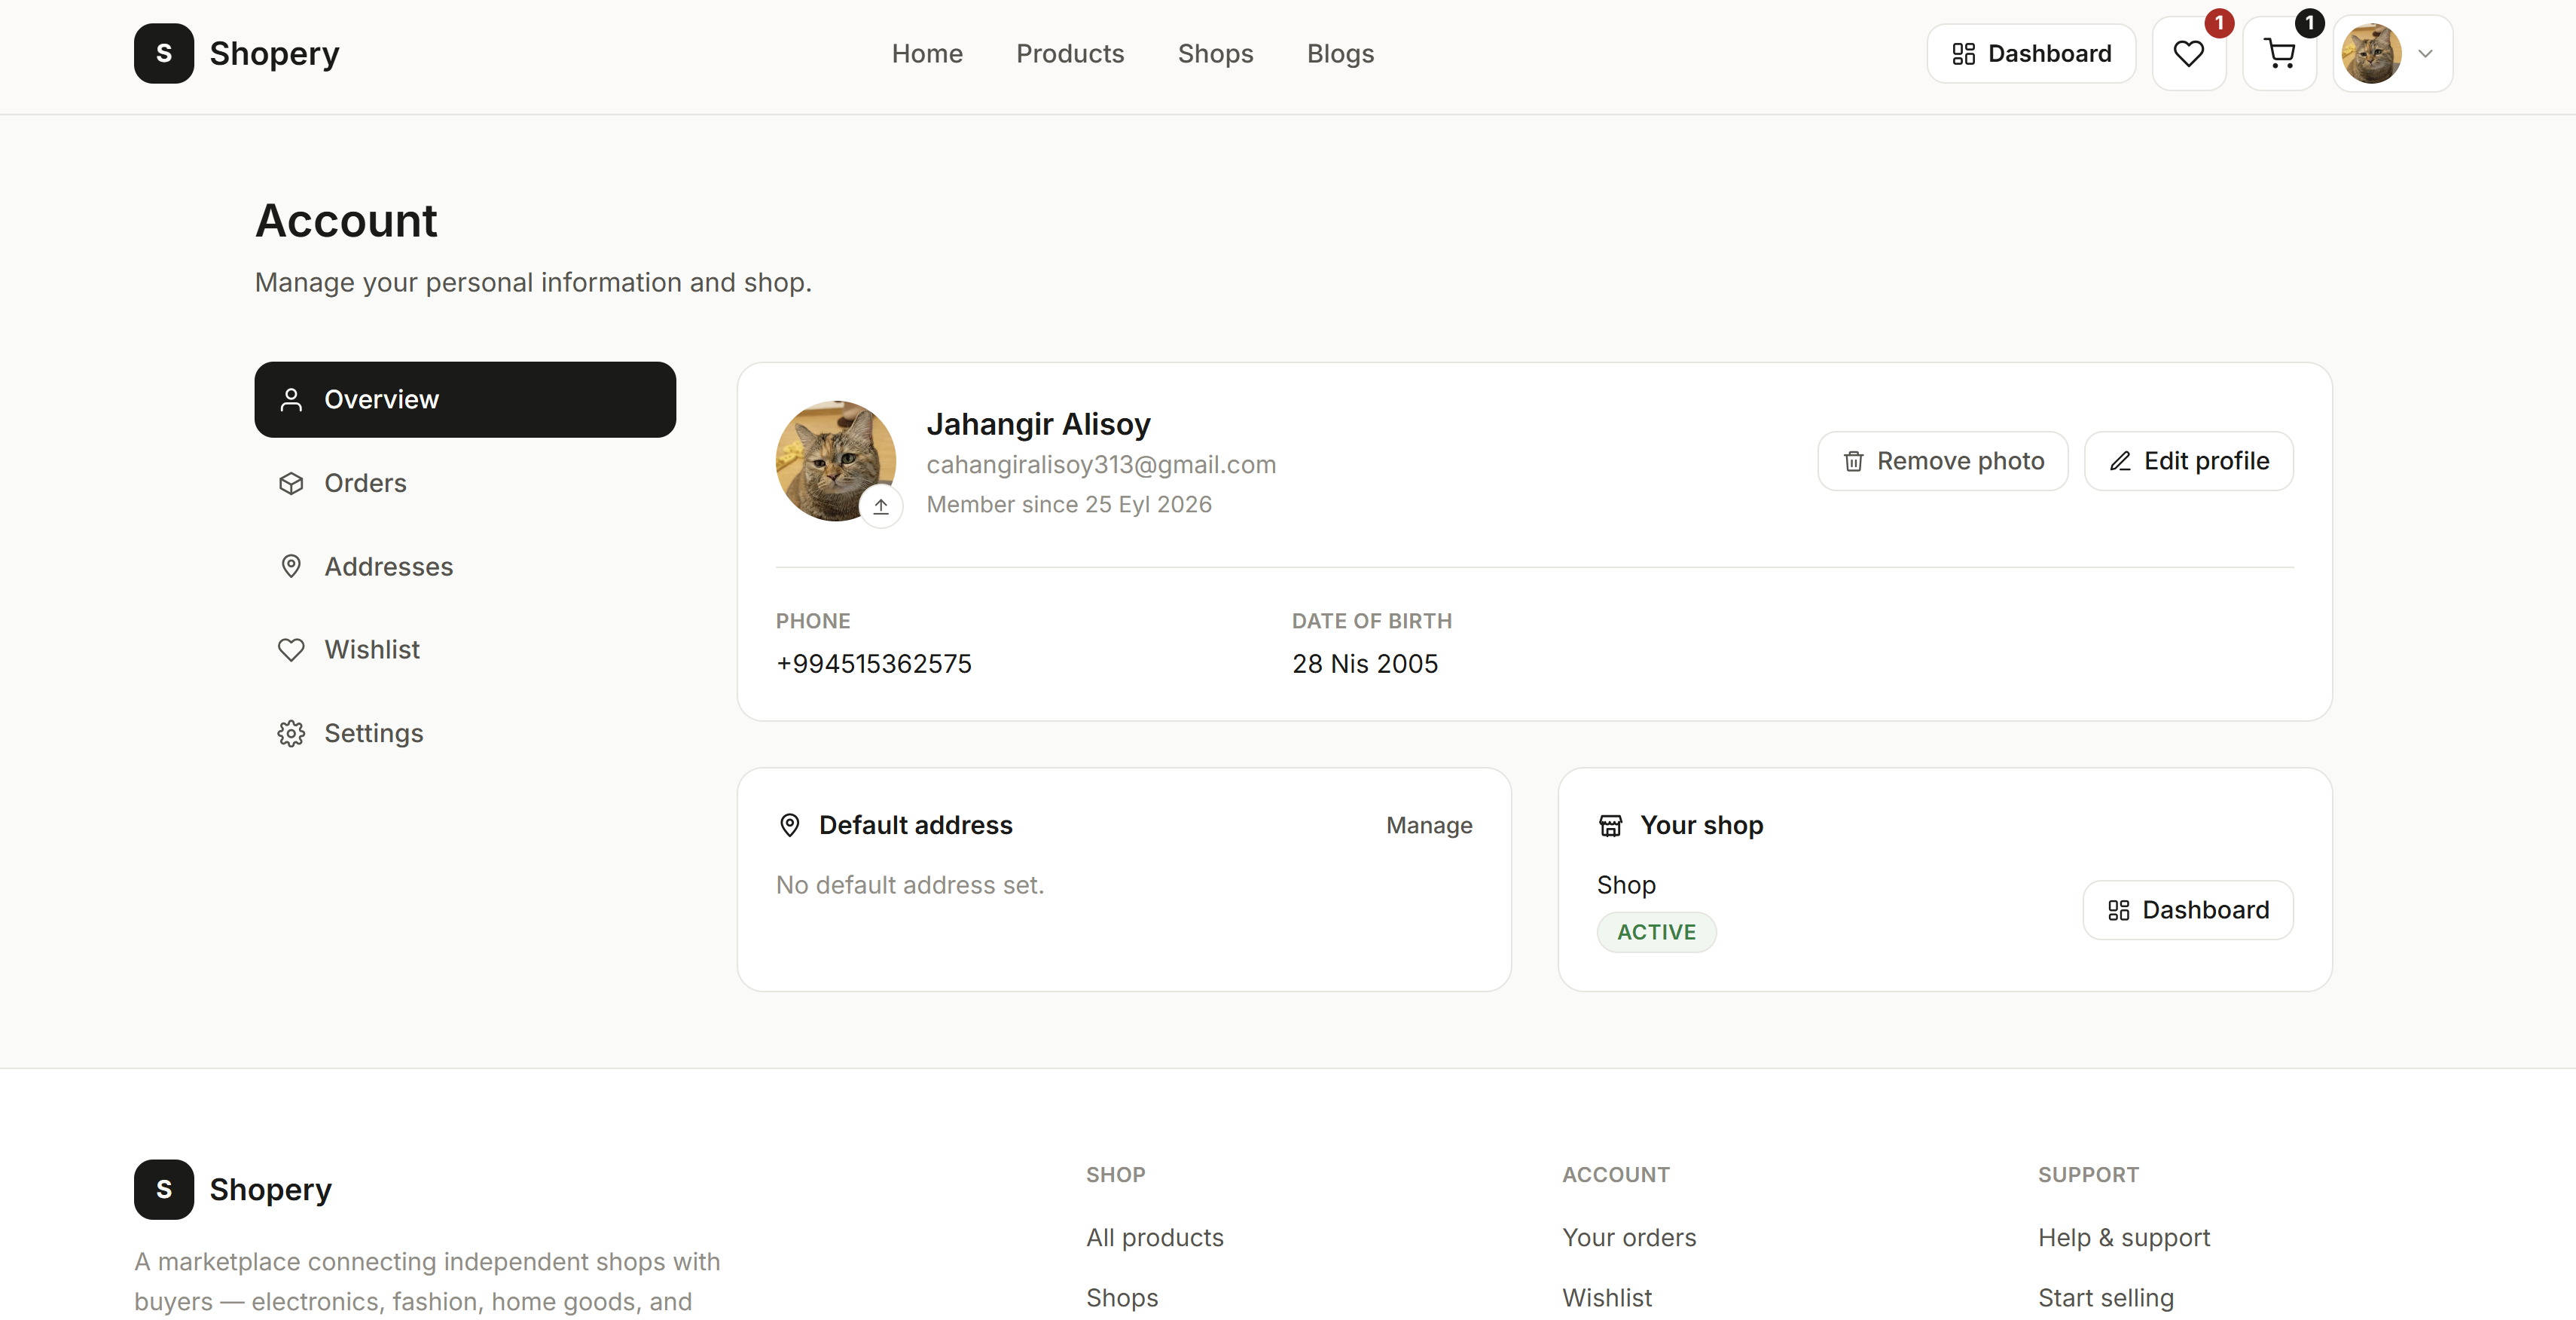Open the Settings sidebar tab
This screenshot has width=2576, height=1320.
(465, 733)
